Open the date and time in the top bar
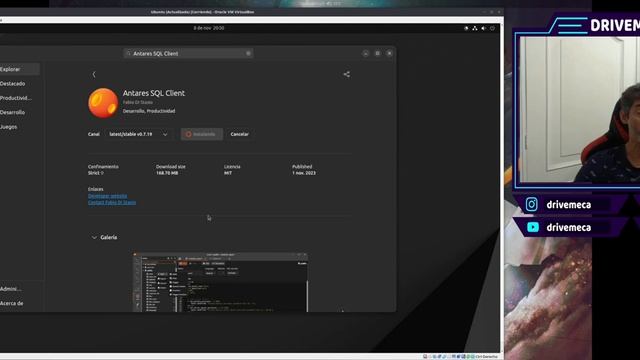 pos(209,28)
